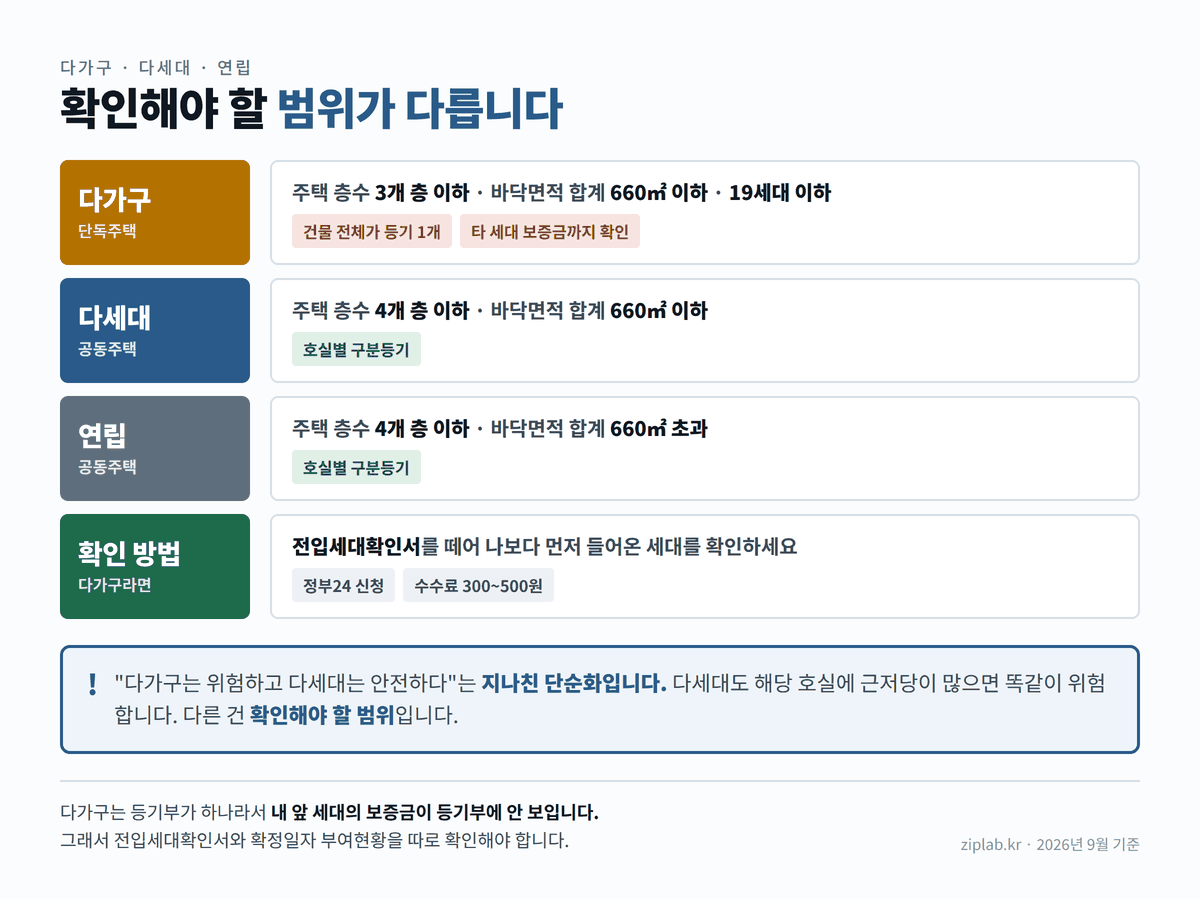Screen dimensions: 1200x899
Task: Click the '정부24 신청' tag
Action: (x=344, y=585)
